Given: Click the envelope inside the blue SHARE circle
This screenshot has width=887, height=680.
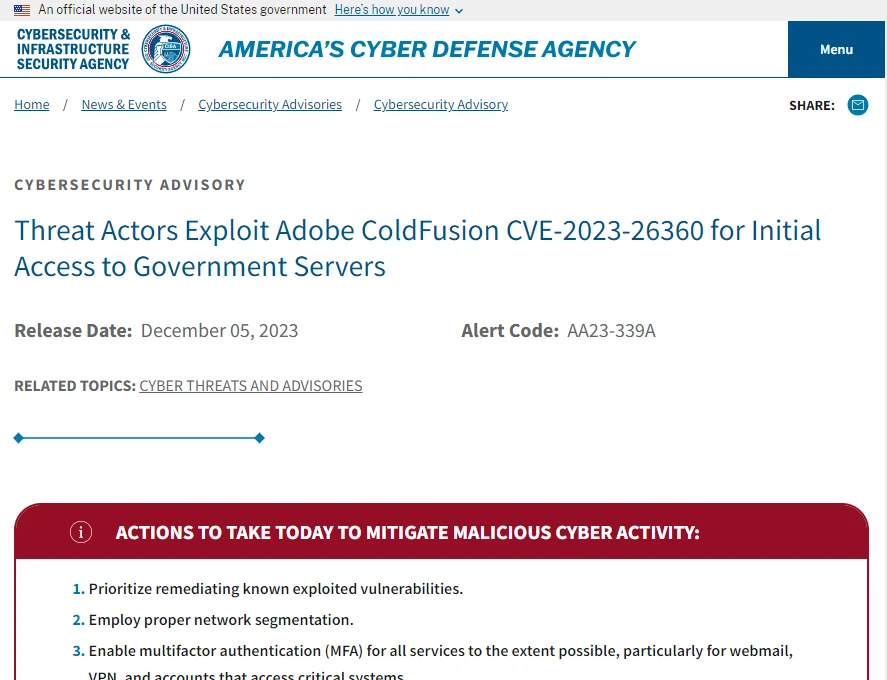Looking at the screenshot, I should [857, 105].
